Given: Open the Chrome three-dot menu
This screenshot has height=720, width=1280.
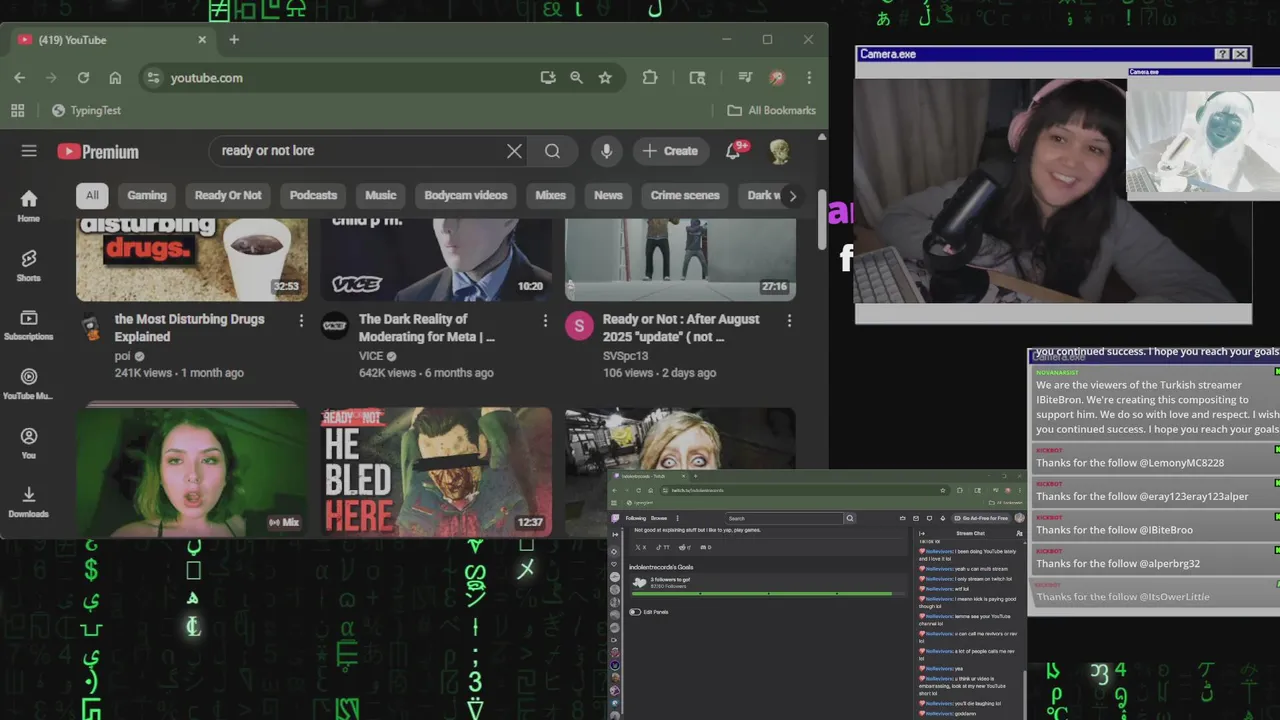Looking at the screenshot, I should pyautogui.click(x=809, y=78).
